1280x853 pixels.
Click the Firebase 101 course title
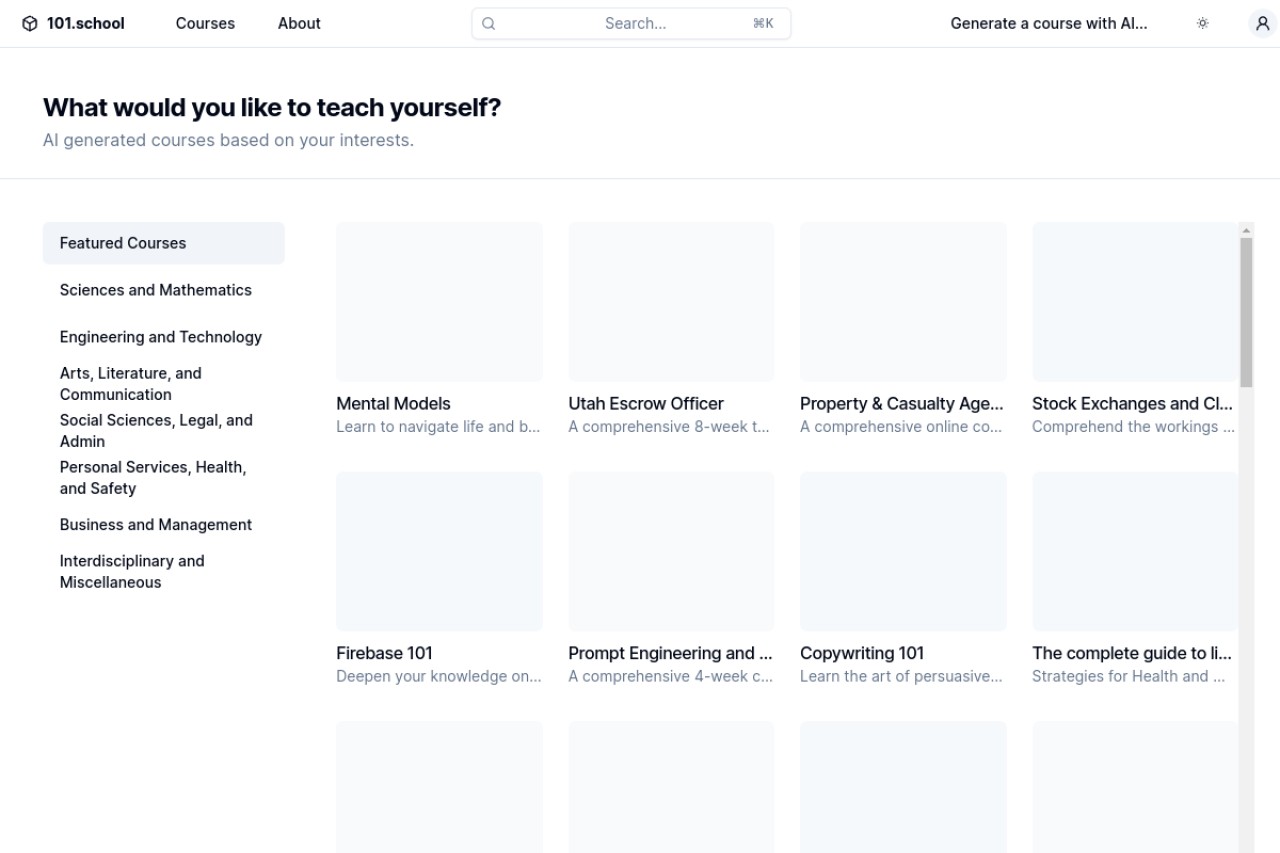click(384, 654)
